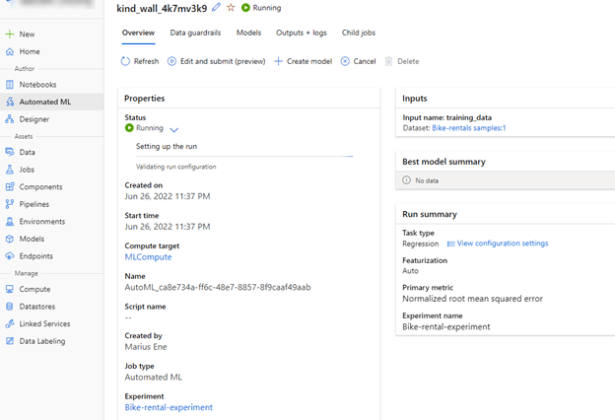This screenshot has width=615, height=420.
Task: Open Bike-rentals samples:1 dataset link
Action: [469, 128]
